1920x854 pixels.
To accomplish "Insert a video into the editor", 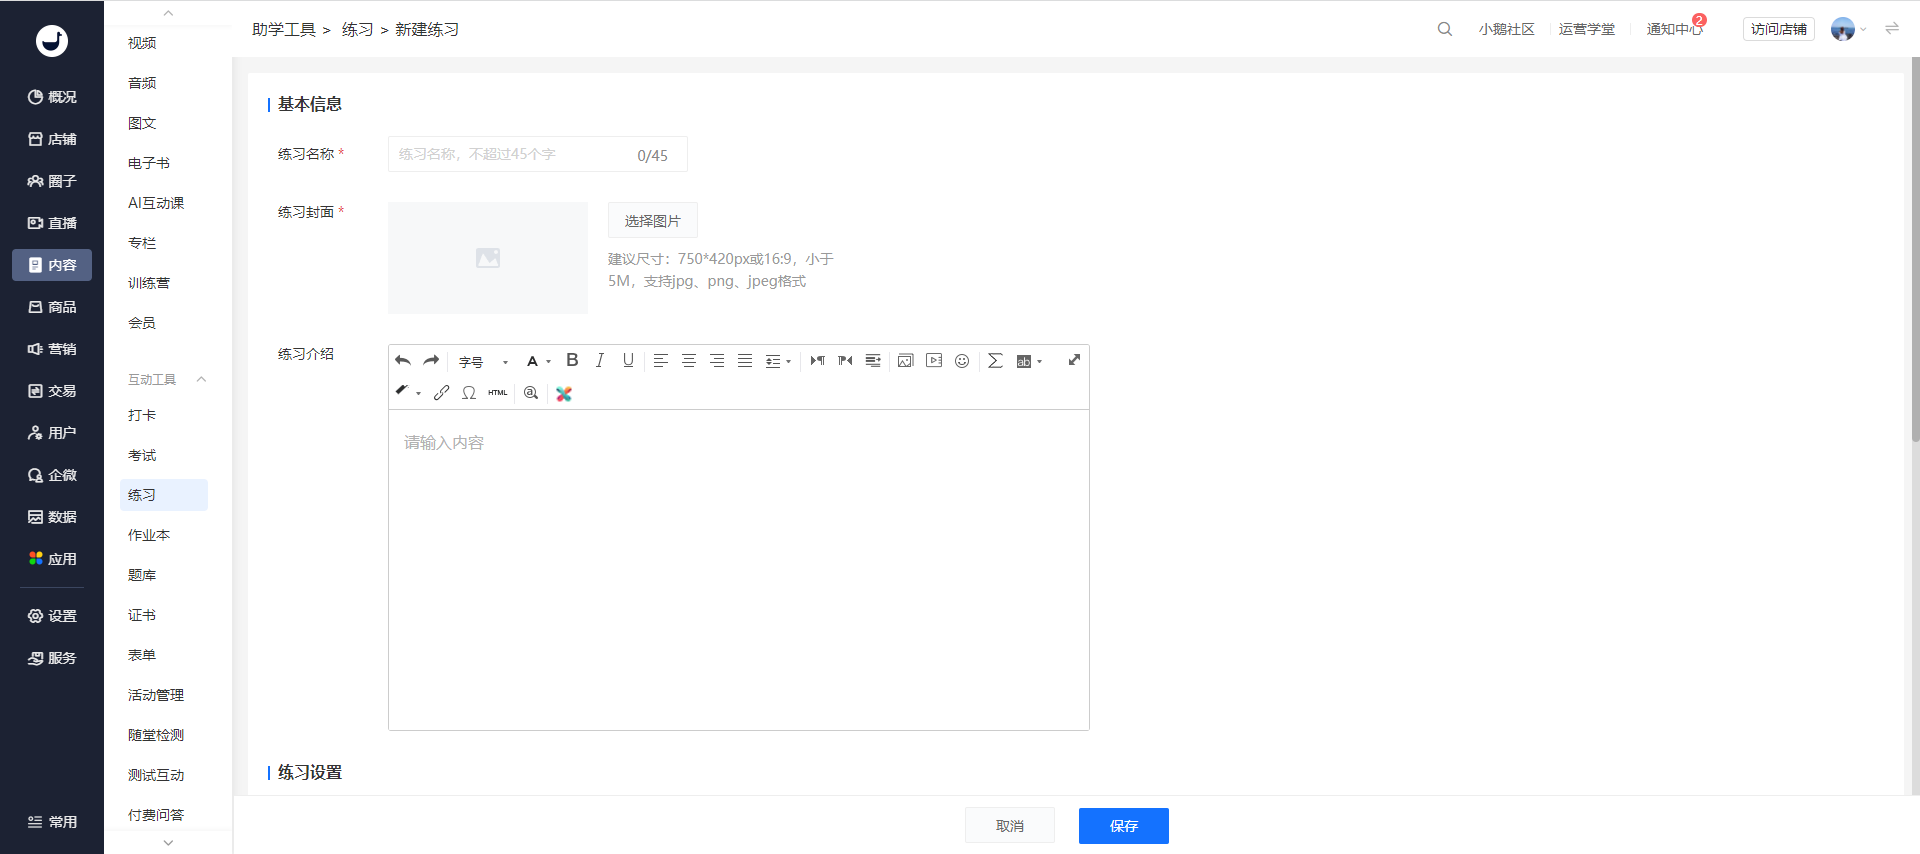I will 934,361.
